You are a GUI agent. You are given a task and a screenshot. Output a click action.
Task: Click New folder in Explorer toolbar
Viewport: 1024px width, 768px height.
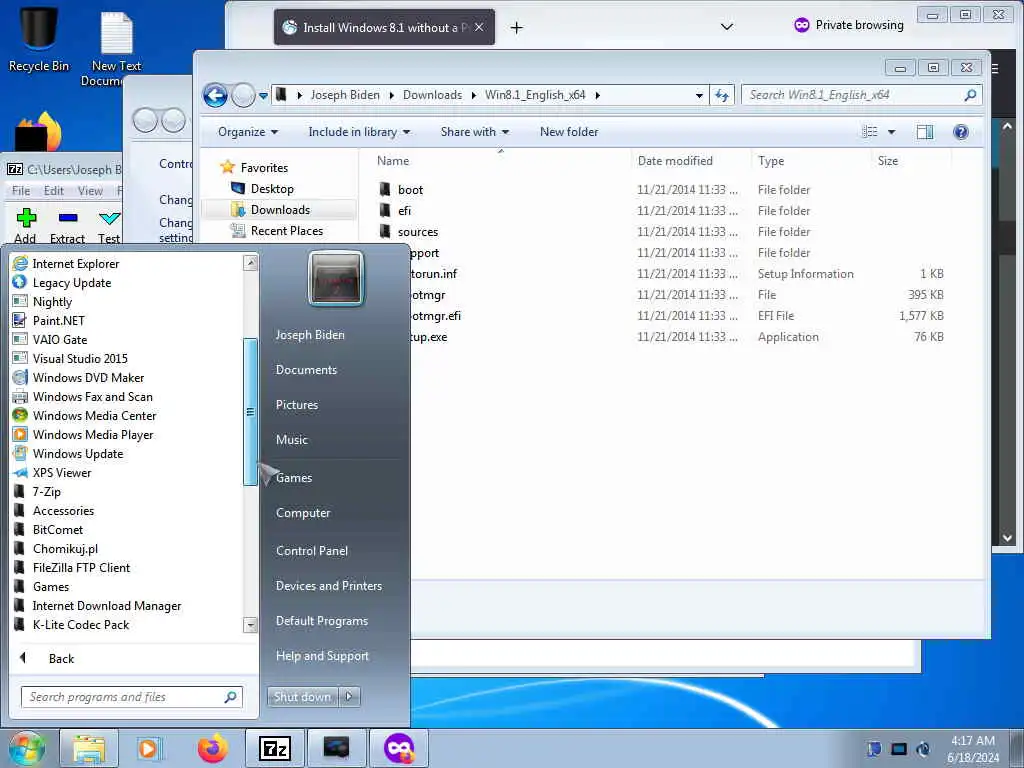coord(569,132)
